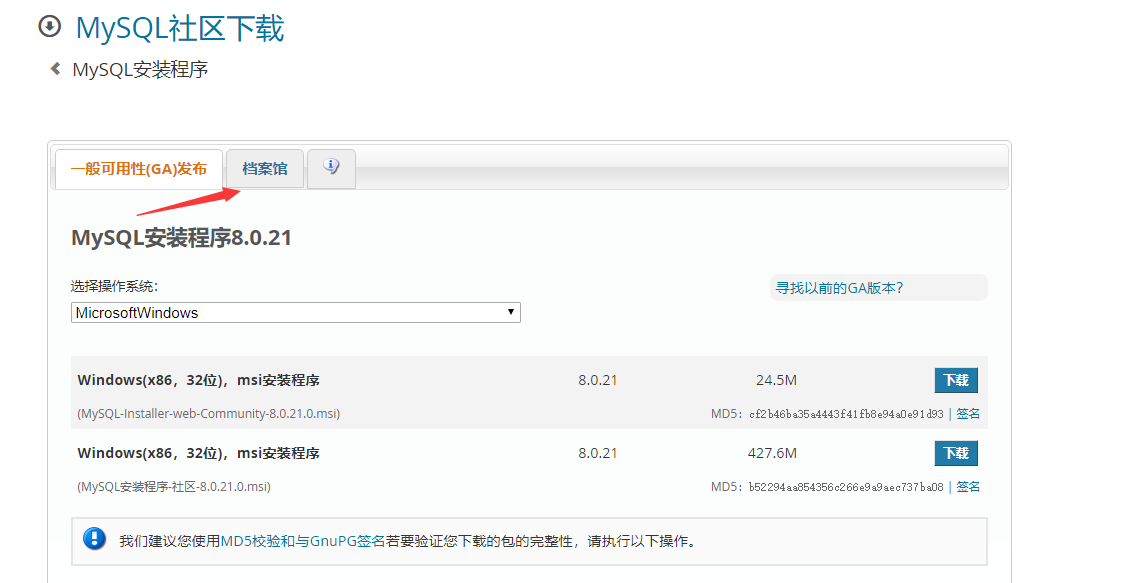Open the MD5校验和与GnuPG签名 link
The width and height of the screenshot is (1131, 583).
(x=303, y=541)
